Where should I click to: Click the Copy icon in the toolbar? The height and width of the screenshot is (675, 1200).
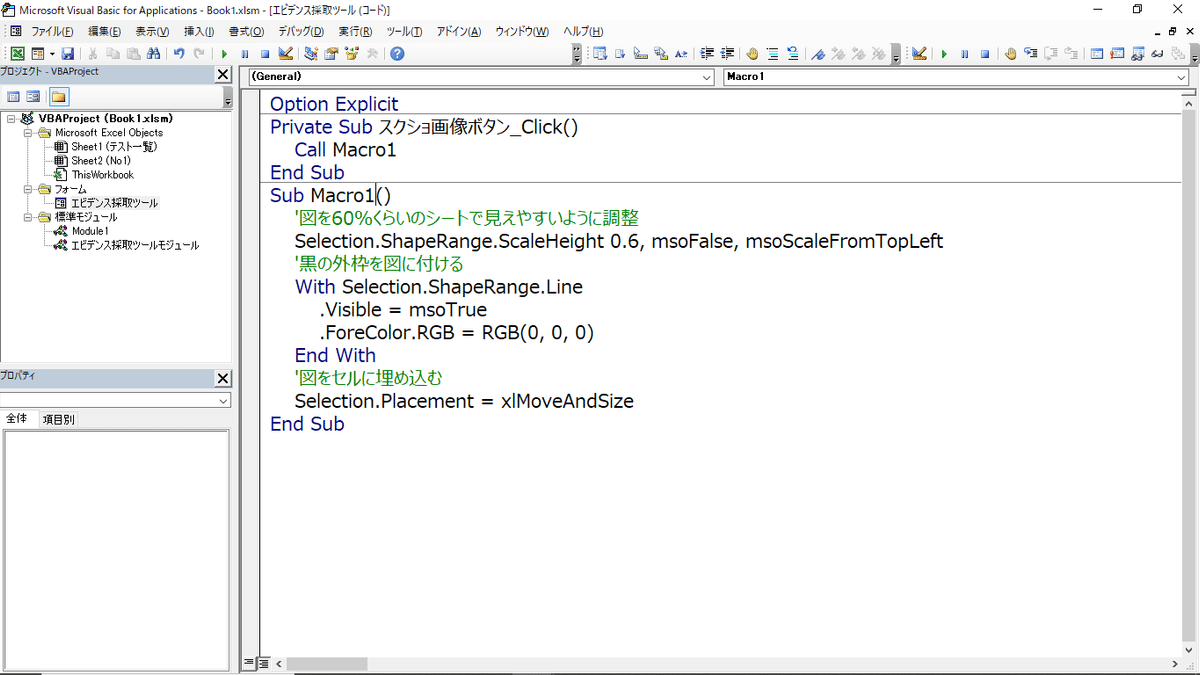pyautogui.click(x=113, y=54)
